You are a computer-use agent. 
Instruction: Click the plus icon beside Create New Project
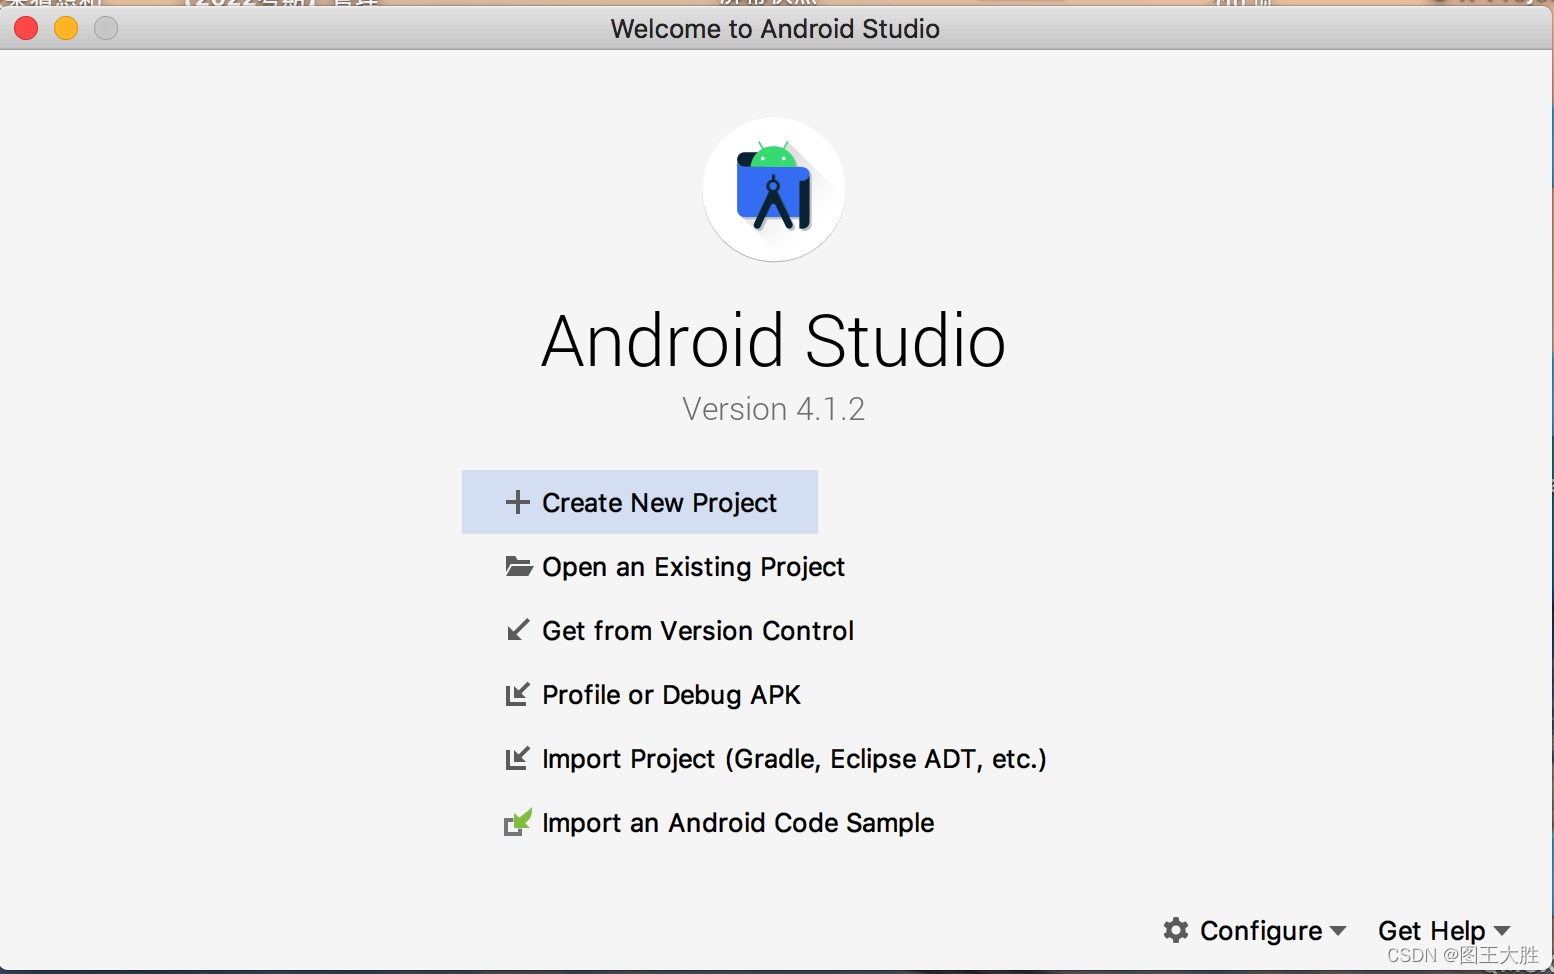click(x=517, y=502)
